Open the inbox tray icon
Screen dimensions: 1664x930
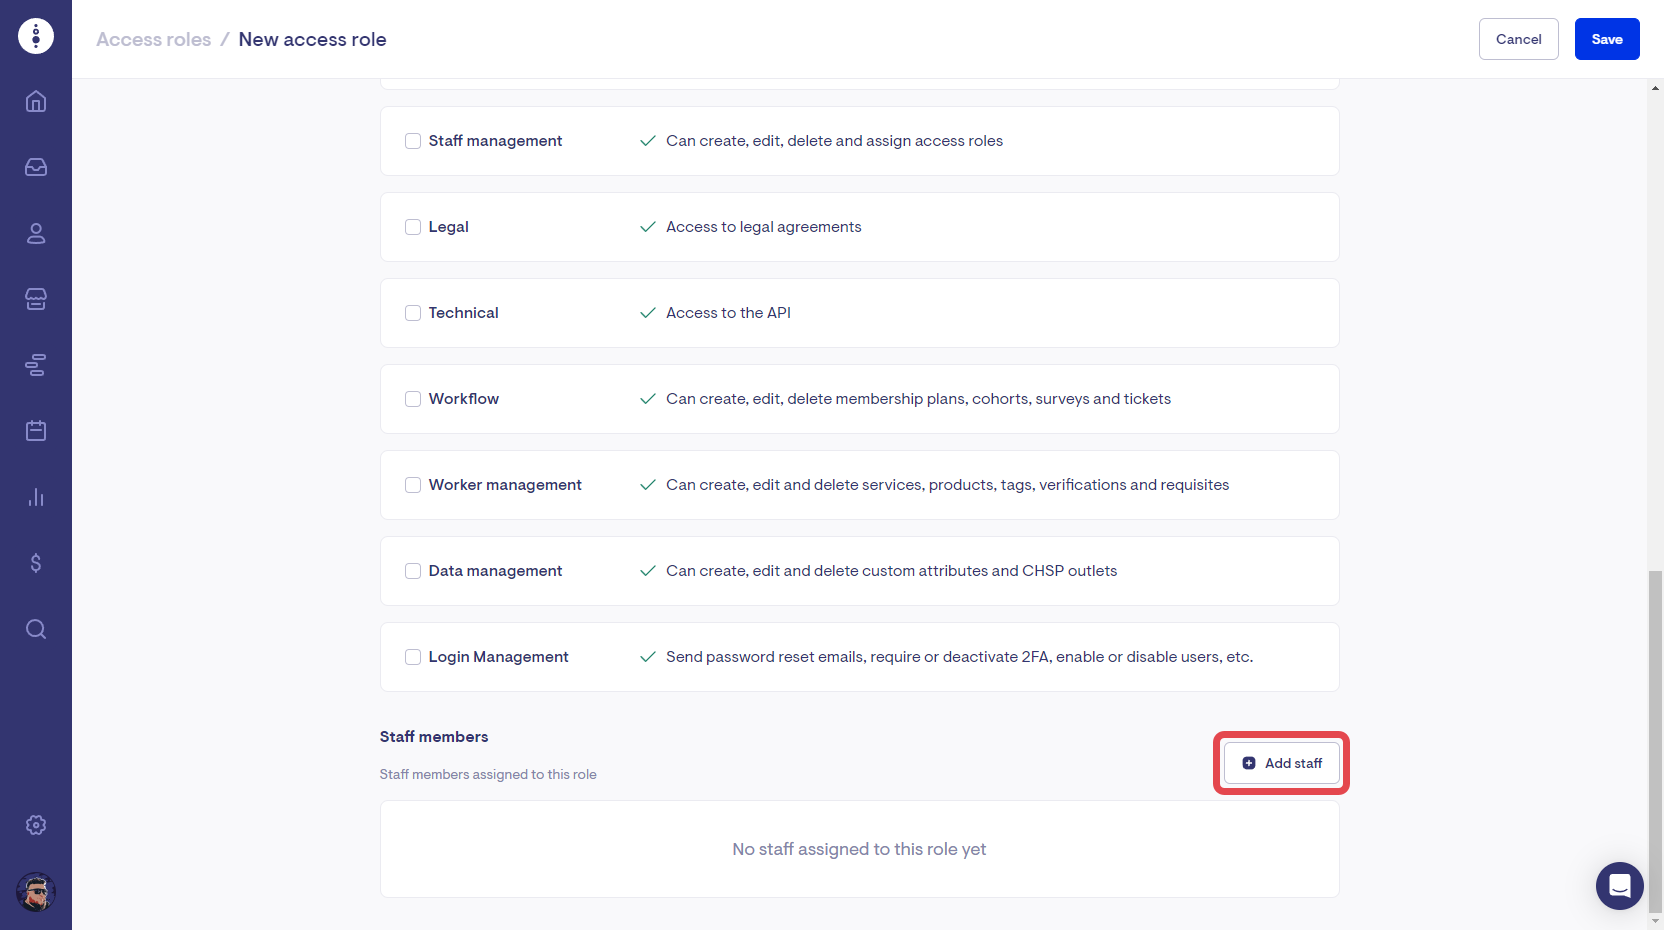pos(36,167)
